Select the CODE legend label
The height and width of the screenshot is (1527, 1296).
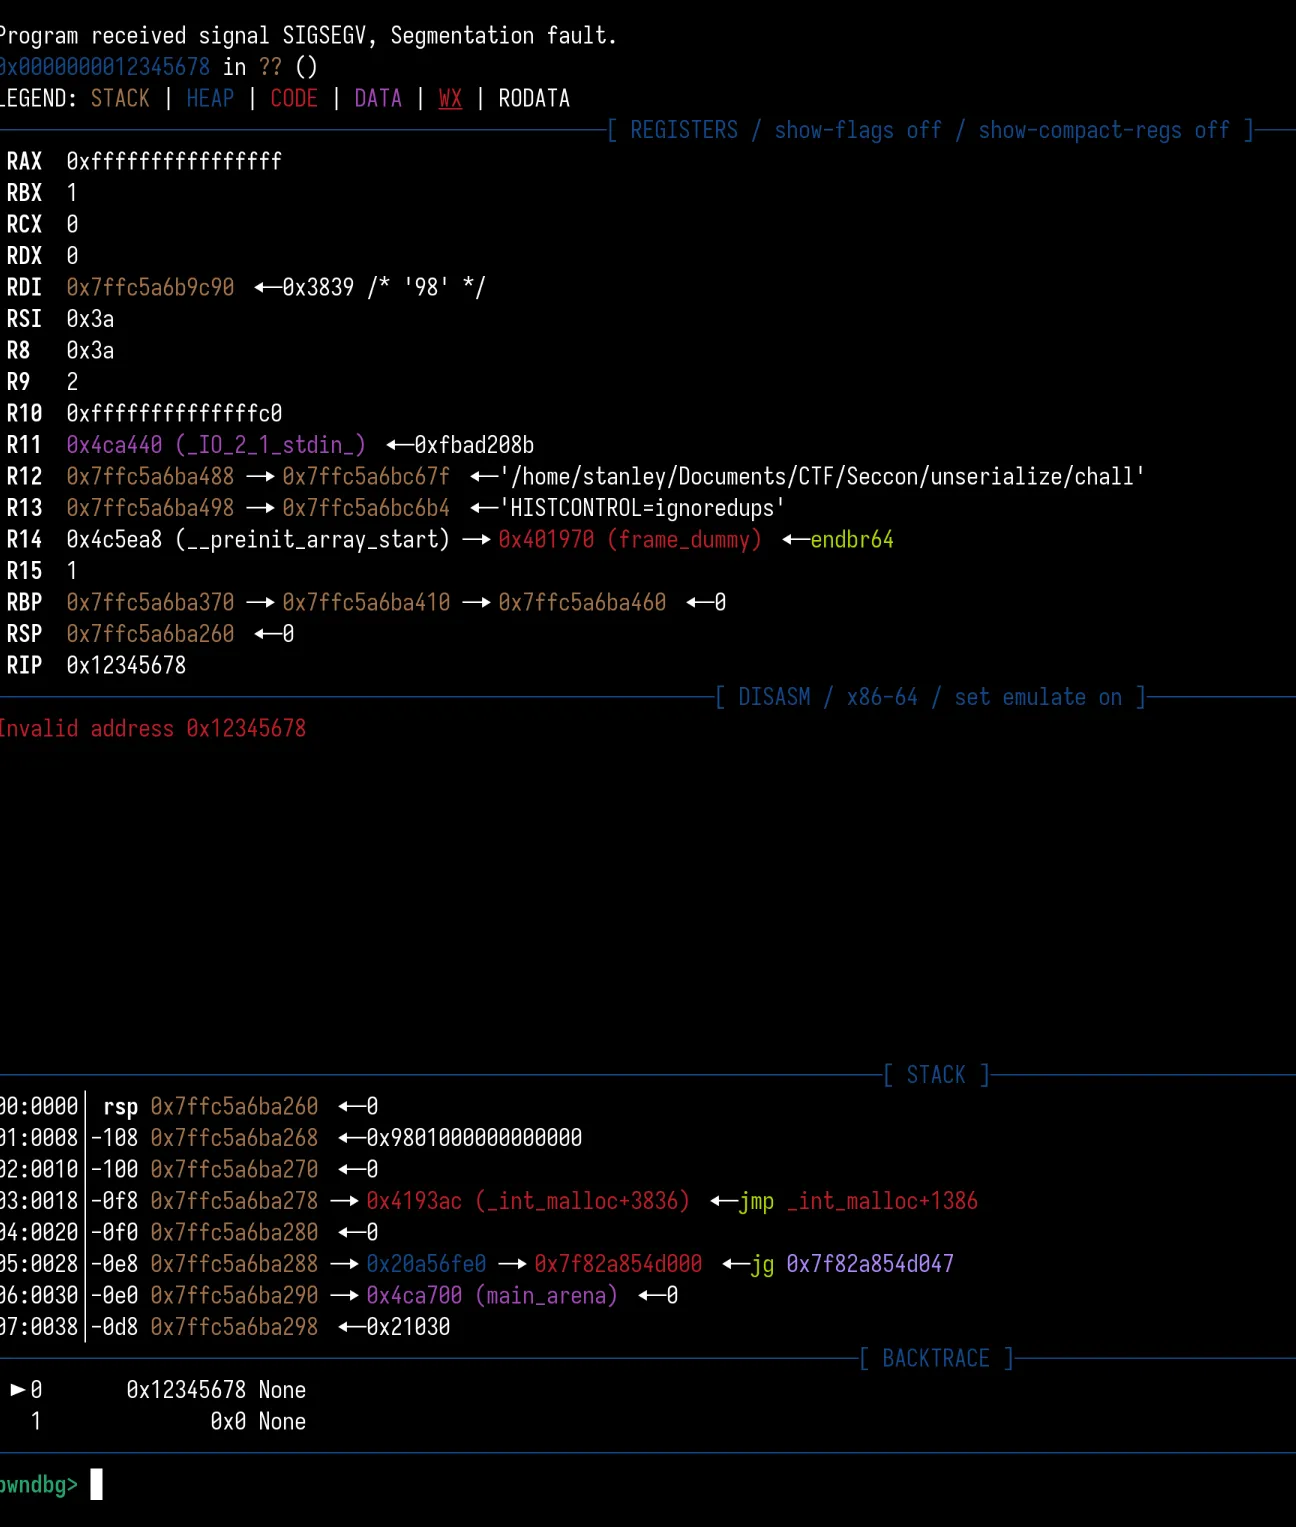tap(293, 98)
